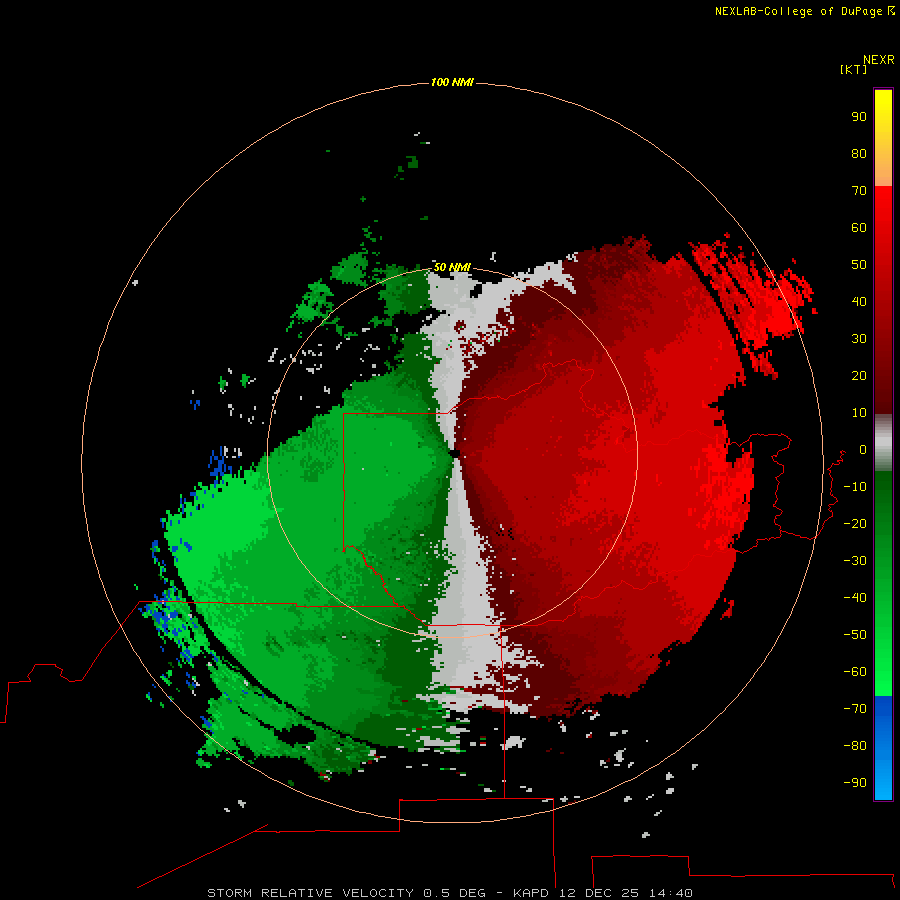Click the 100 NMI range ring label
The height and width of the screenshot is (900, 900).
452,83
